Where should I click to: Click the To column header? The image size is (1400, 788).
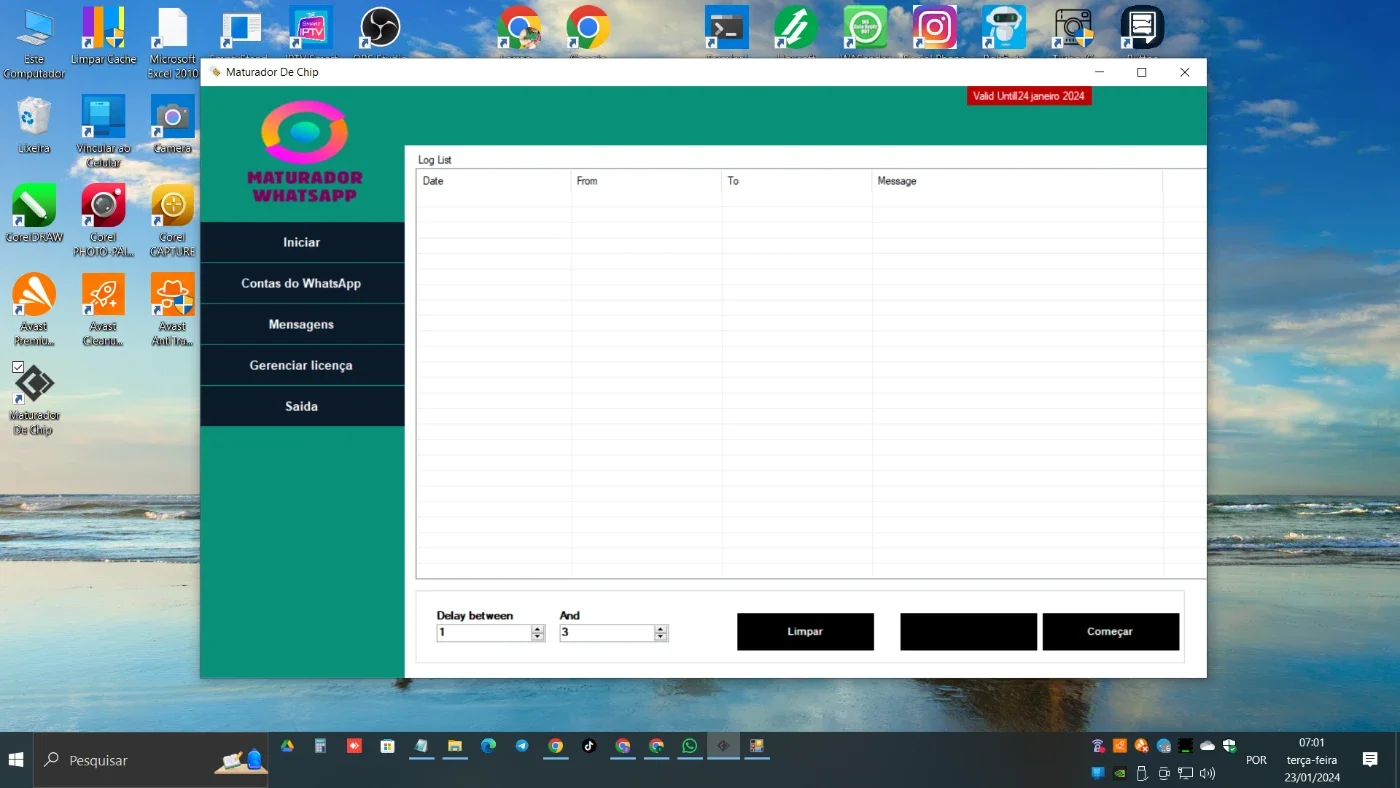tap(797, 181)
